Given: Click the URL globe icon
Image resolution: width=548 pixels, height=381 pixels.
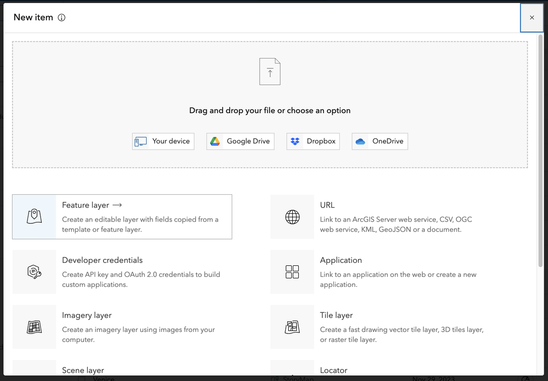Looking at the screenshot, I should coord(292,217).
